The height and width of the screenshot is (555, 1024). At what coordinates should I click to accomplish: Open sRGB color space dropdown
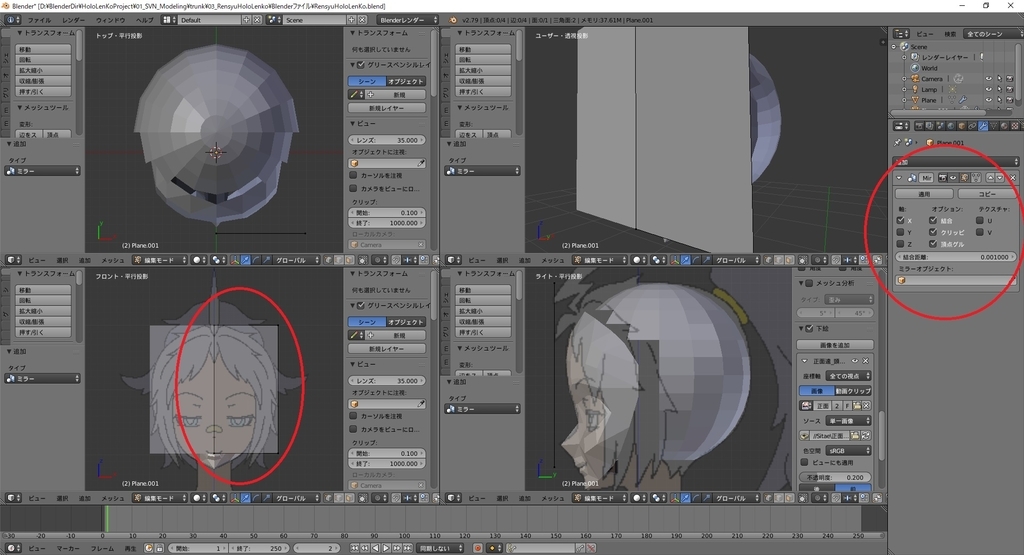[x=849, y=451]
